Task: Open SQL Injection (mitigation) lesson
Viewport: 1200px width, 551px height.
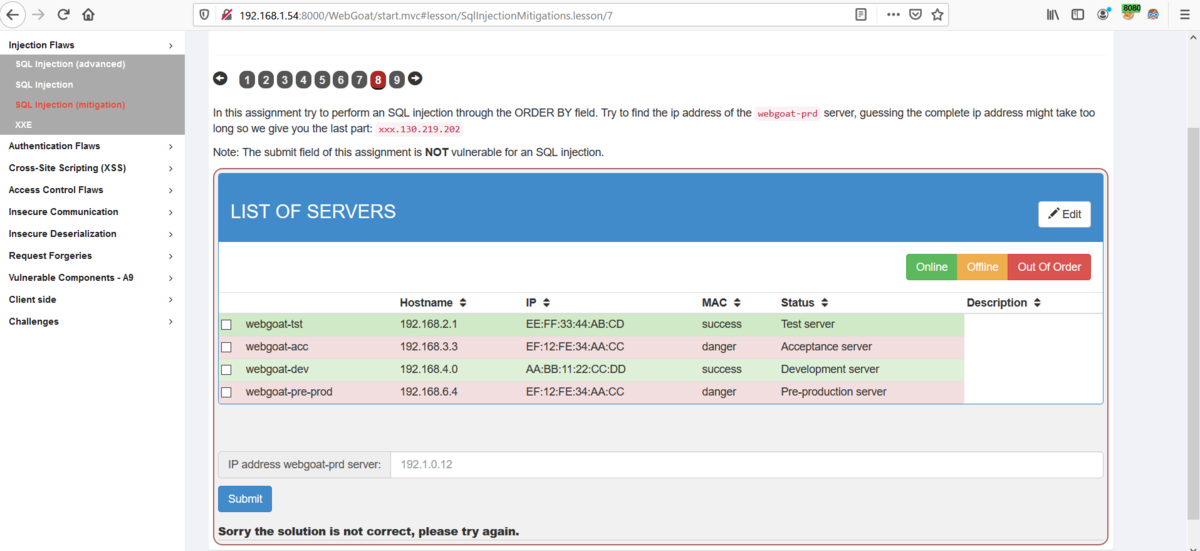Action: [x=70, y=105]
